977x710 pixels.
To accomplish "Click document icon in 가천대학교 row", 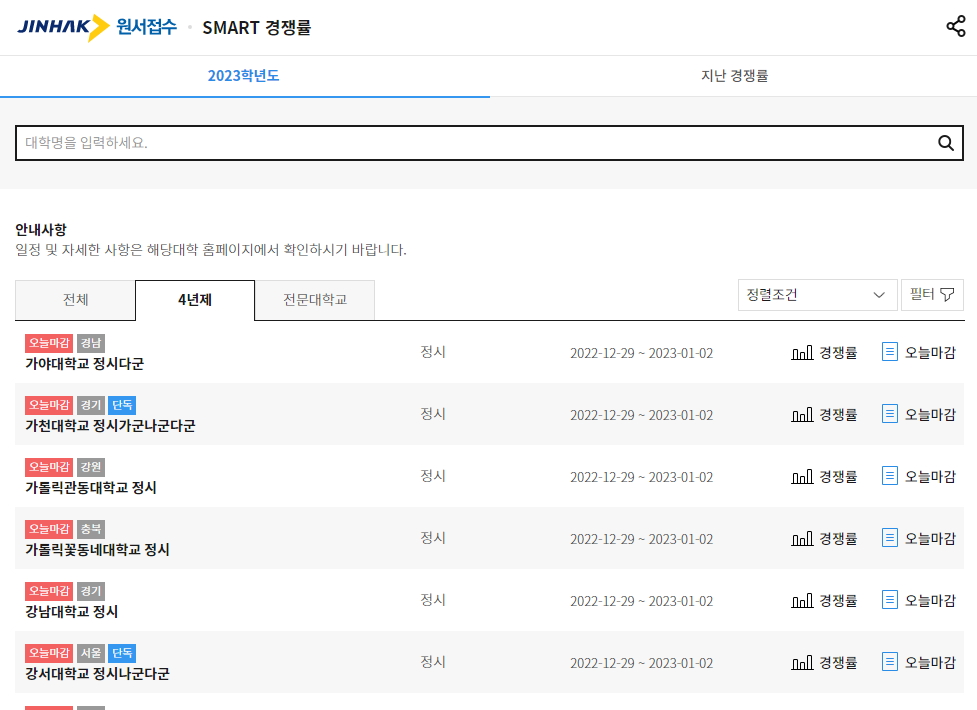I will pos(890,413).
